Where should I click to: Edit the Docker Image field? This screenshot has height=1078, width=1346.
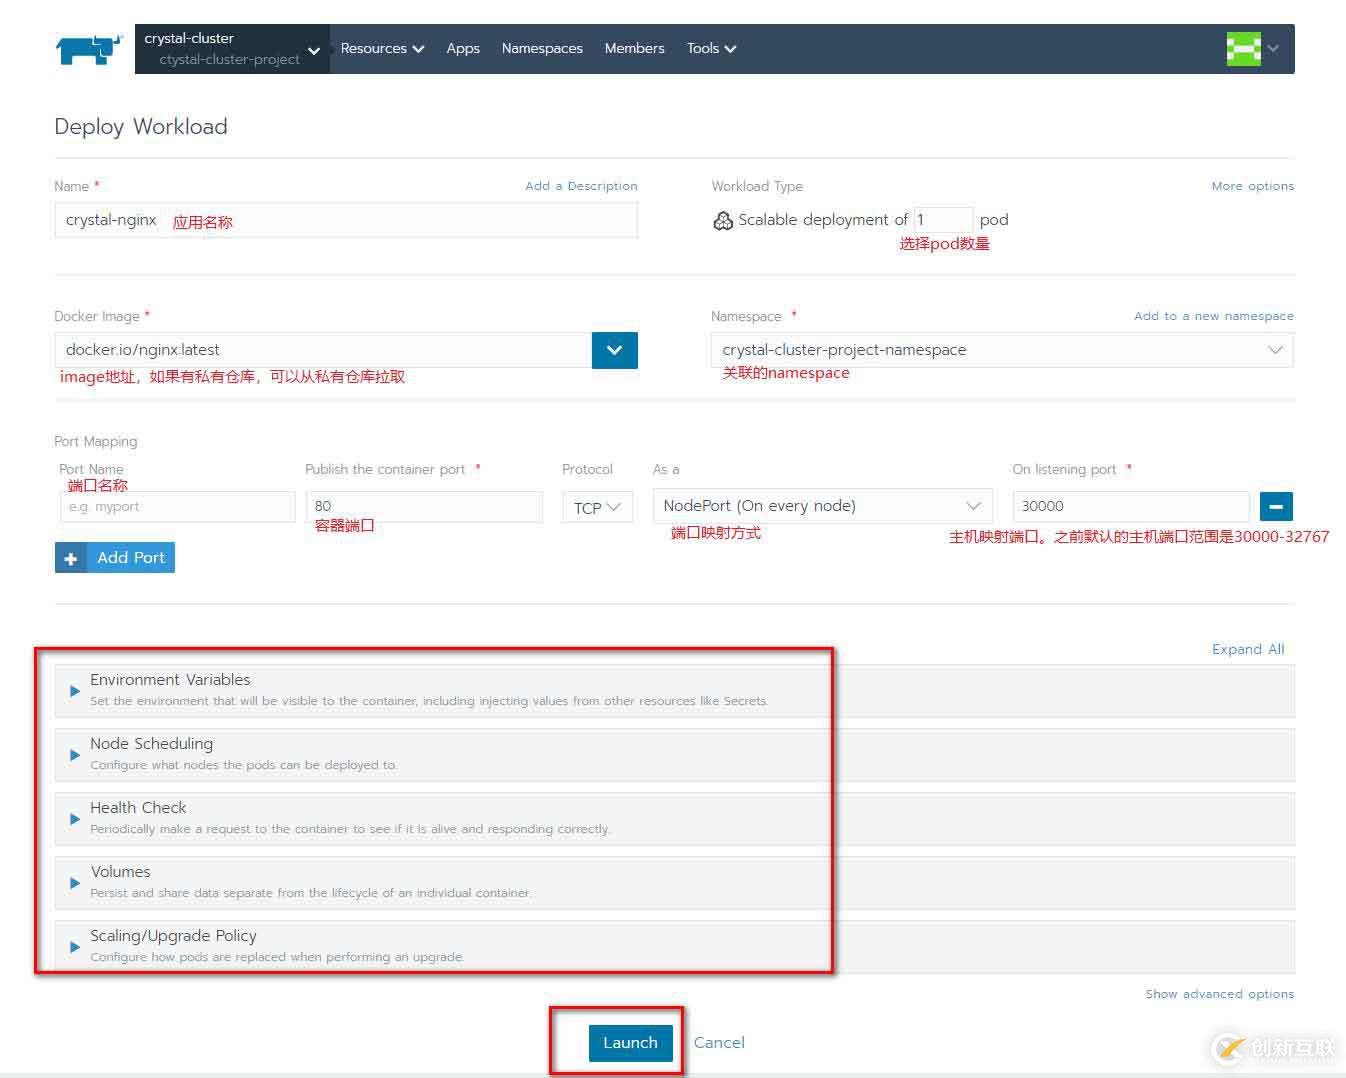(323, 350)
